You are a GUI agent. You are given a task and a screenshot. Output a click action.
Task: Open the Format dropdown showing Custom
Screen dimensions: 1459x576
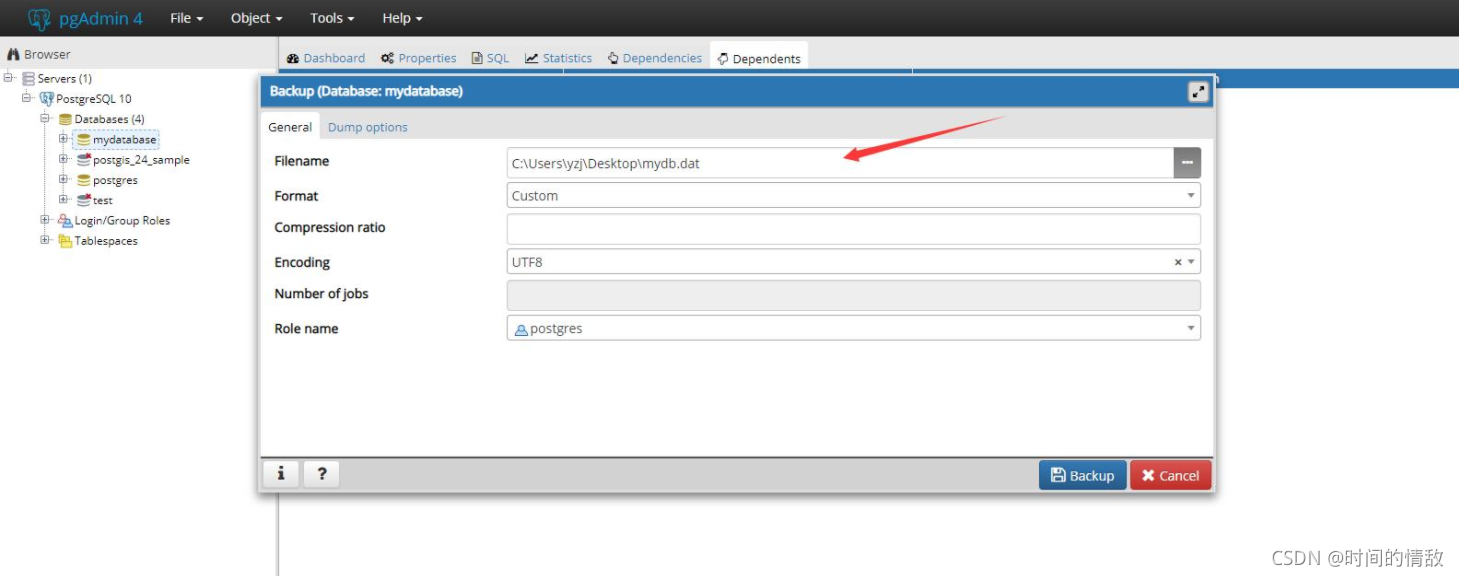[x=853, y=195]
